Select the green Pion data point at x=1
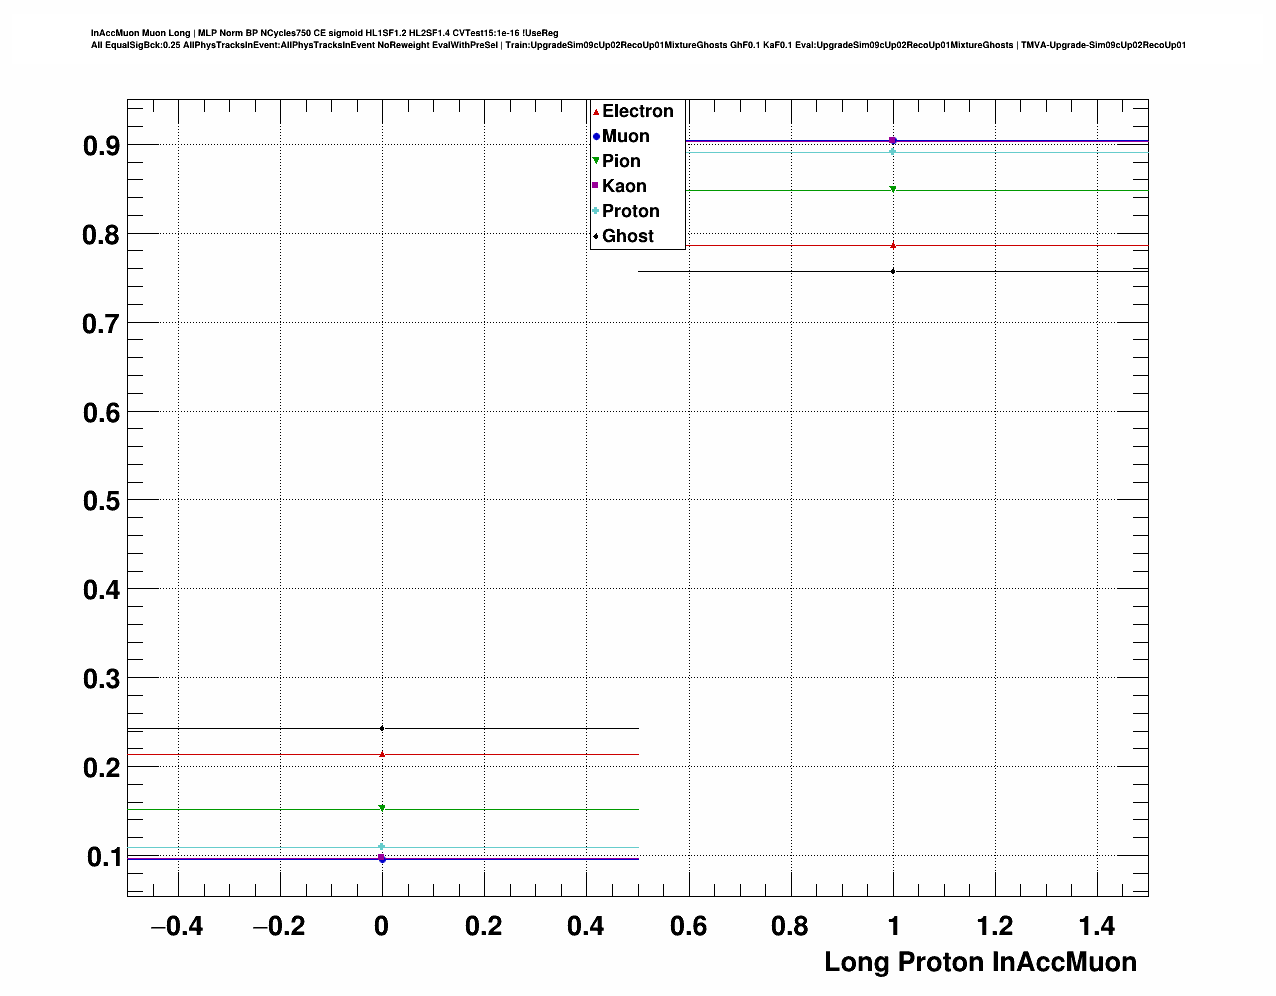The height and width of the screenshot is (996, 1276). pos(893,189)
